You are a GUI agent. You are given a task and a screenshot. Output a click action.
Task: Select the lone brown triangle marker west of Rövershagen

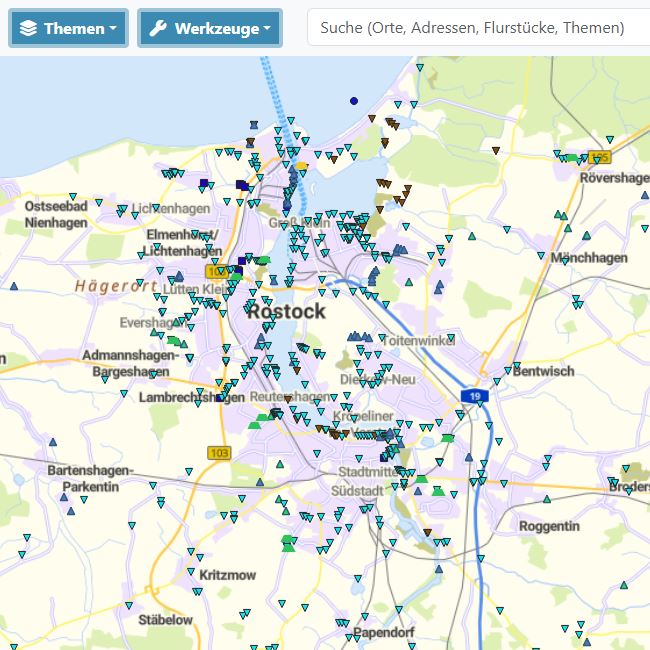click(x=496, y=150)
